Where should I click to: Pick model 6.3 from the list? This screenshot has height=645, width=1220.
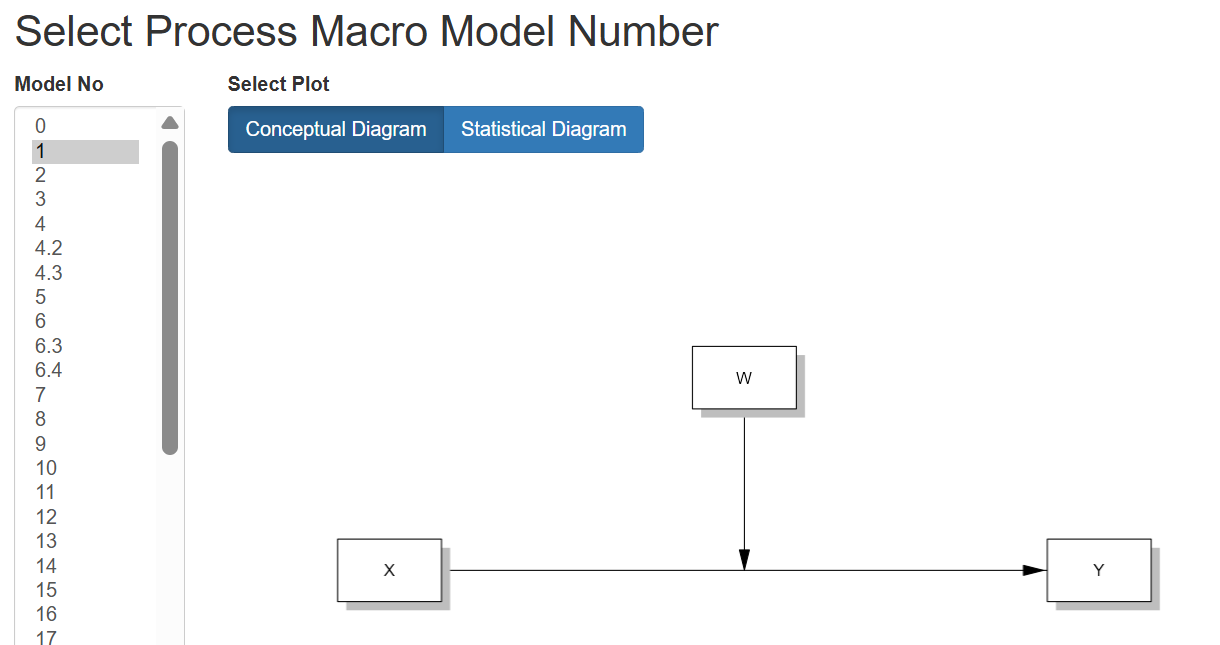(x=49, y=346)
